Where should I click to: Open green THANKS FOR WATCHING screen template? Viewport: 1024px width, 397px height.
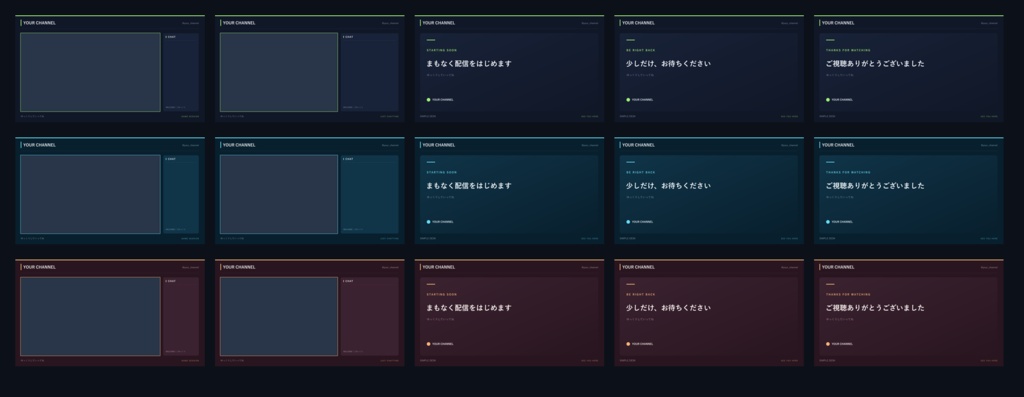pos(908,69)
